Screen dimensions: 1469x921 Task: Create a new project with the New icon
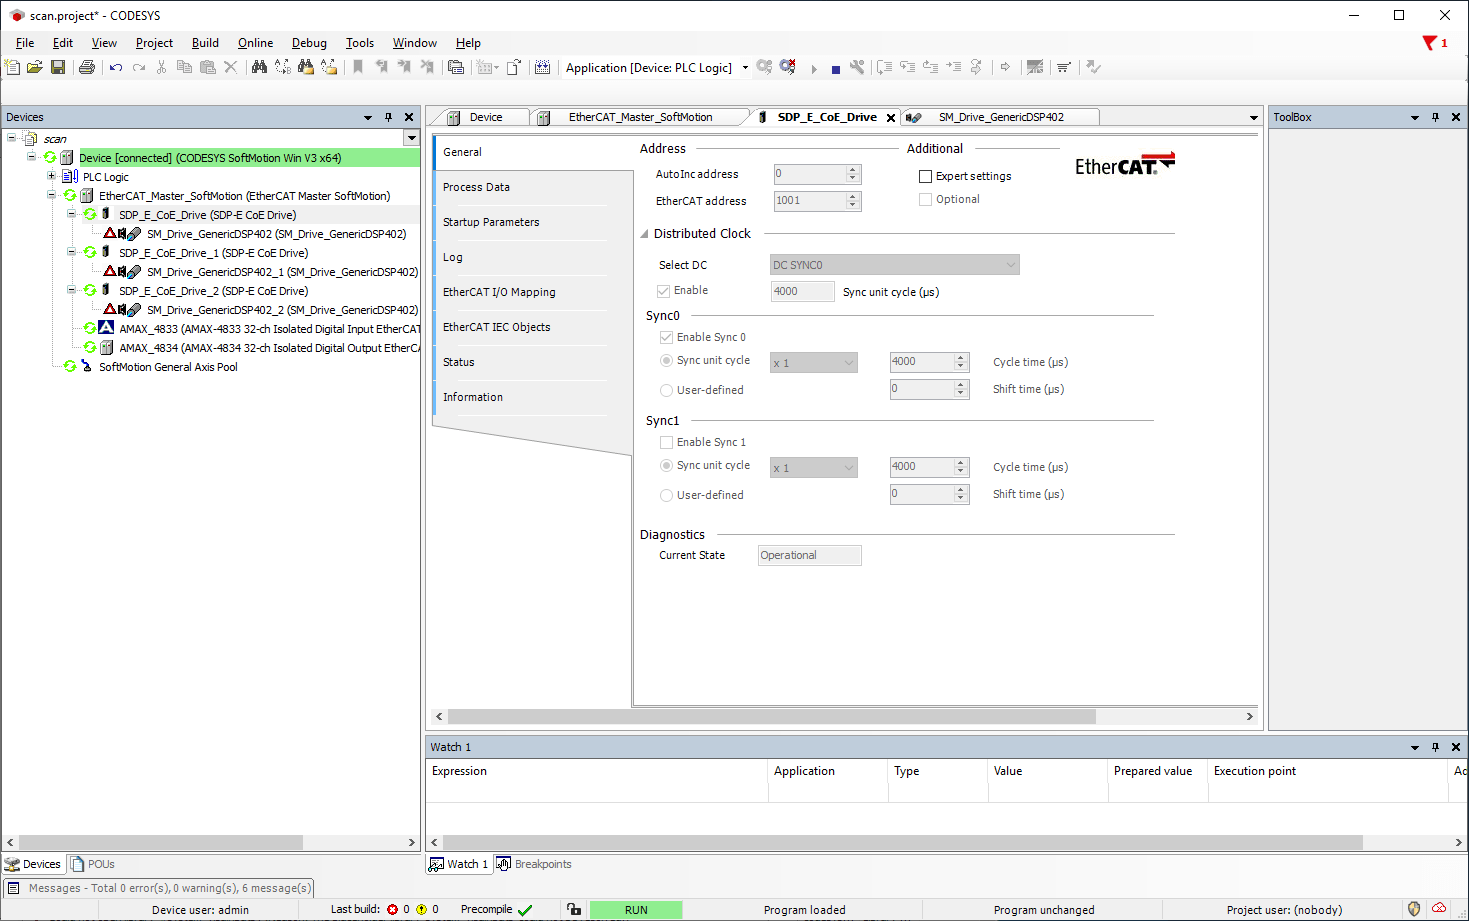pyautogui.click(x=12, y=67)
